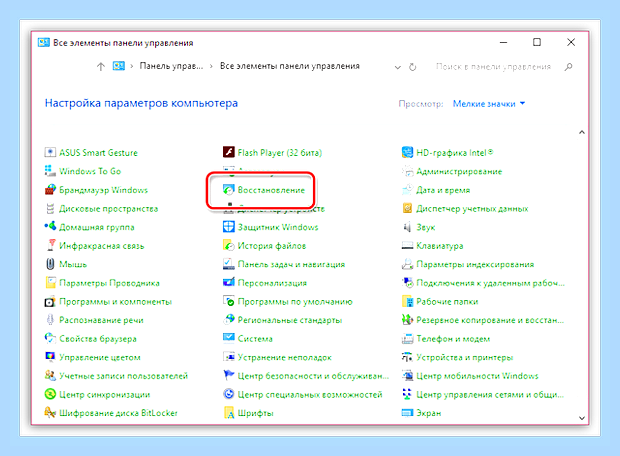The image size is (620, 456).
Task: Click the Программы по умолчанию icon
Action: pos(229,301)
